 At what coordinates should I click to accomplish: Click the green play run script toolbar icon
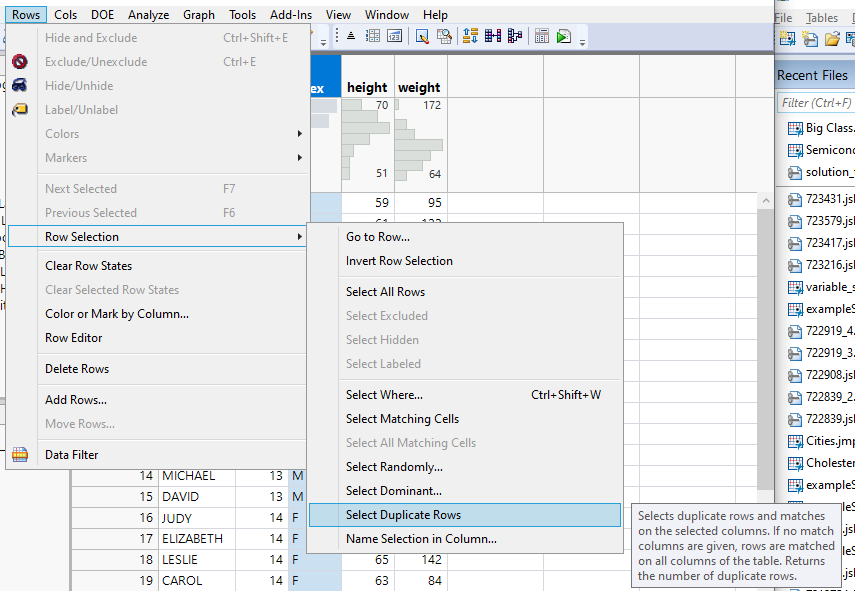[564, 36]
